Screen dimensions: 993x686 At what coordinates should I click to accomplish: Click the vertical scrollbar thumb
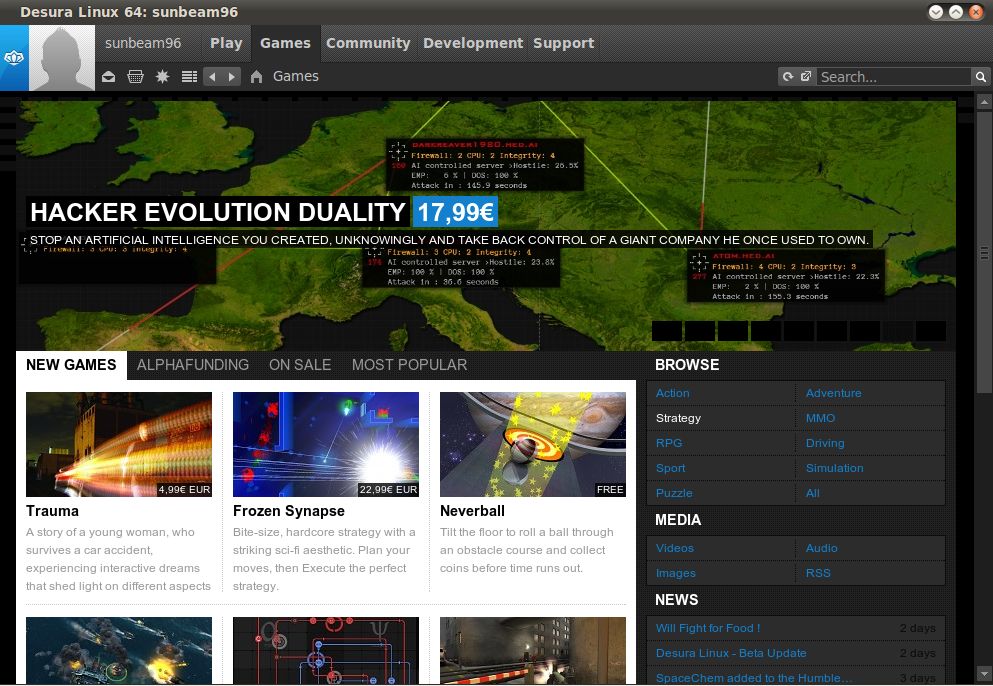point(984,253)
